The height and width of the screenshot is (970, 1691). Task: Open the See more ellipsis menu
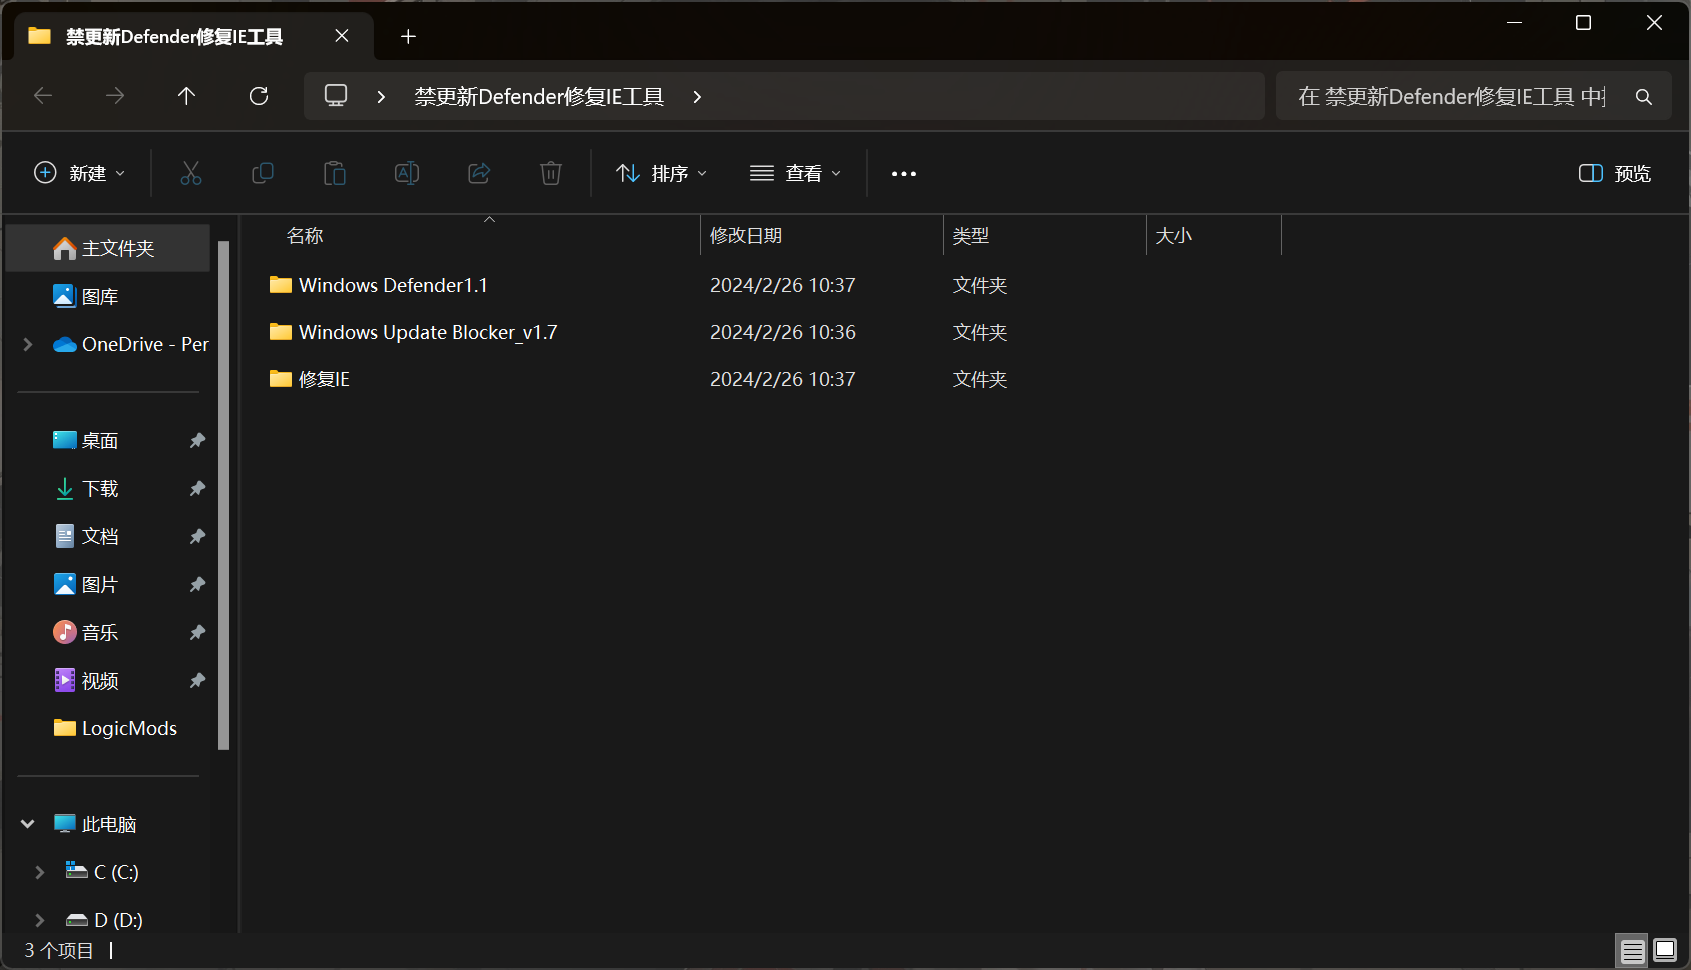tap(904, 173)
